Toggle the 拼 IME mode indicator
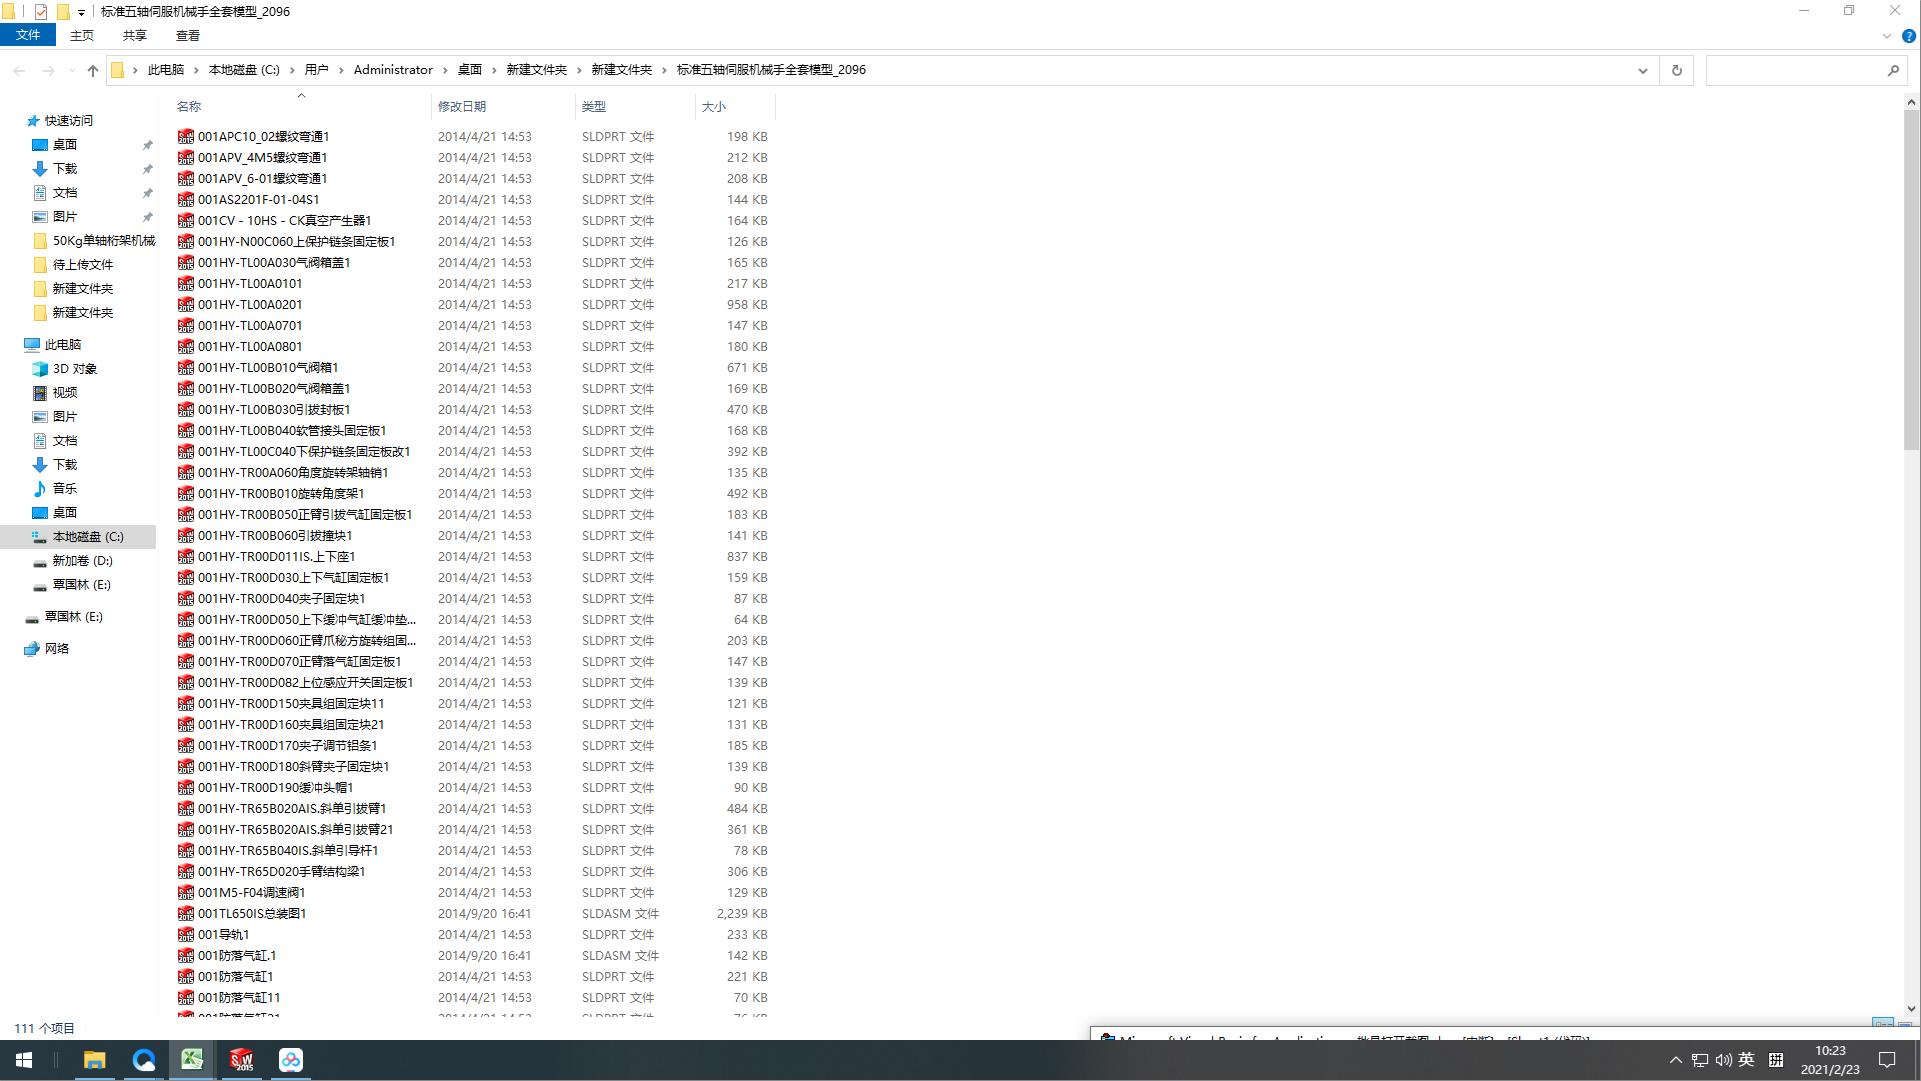Screen dimensions: 1921x1081 point(1776,1060)
